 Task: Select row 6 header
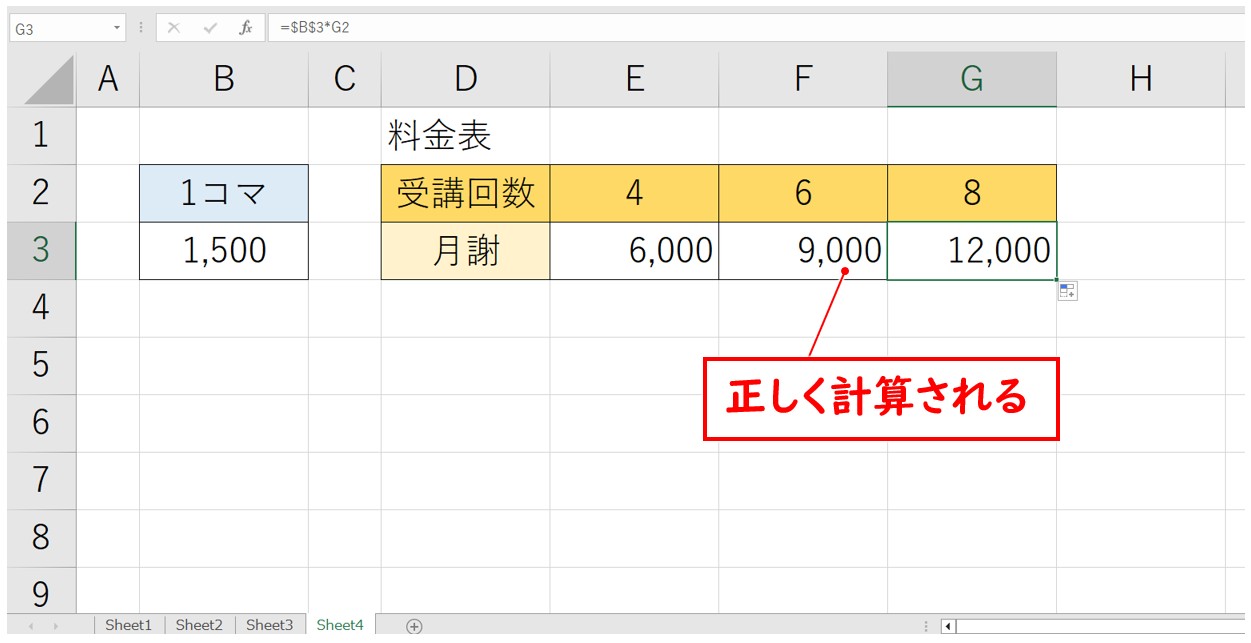pyautogui.click(x=41, y=423)
